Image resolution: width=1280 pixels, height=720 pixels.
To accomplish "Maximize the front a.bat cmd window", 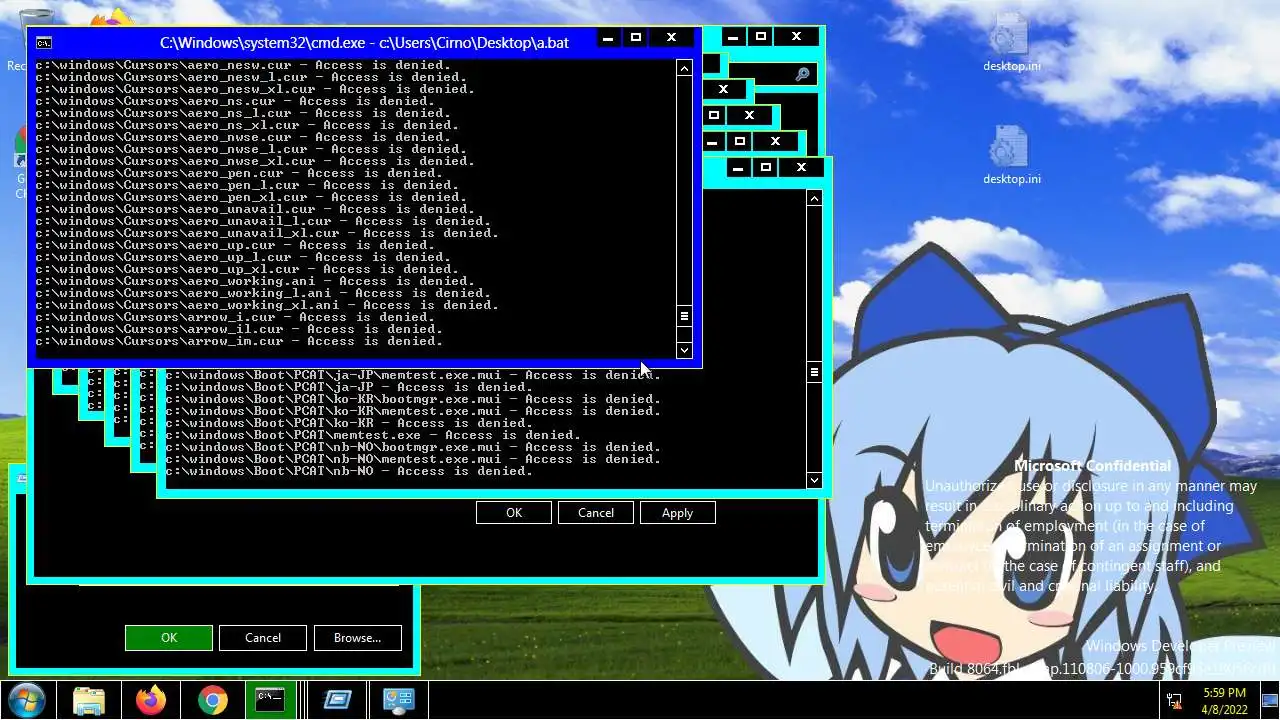I will point(635,38).
